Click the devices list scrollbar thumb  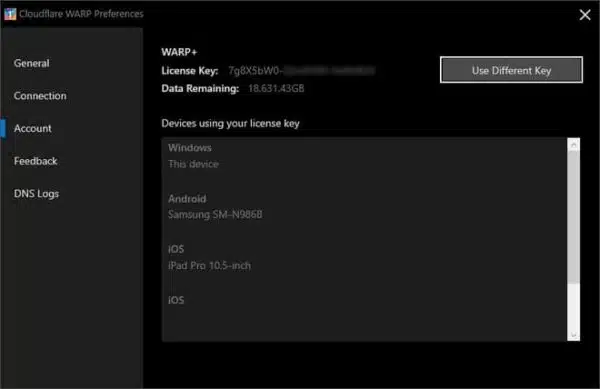tap(573, 217)
